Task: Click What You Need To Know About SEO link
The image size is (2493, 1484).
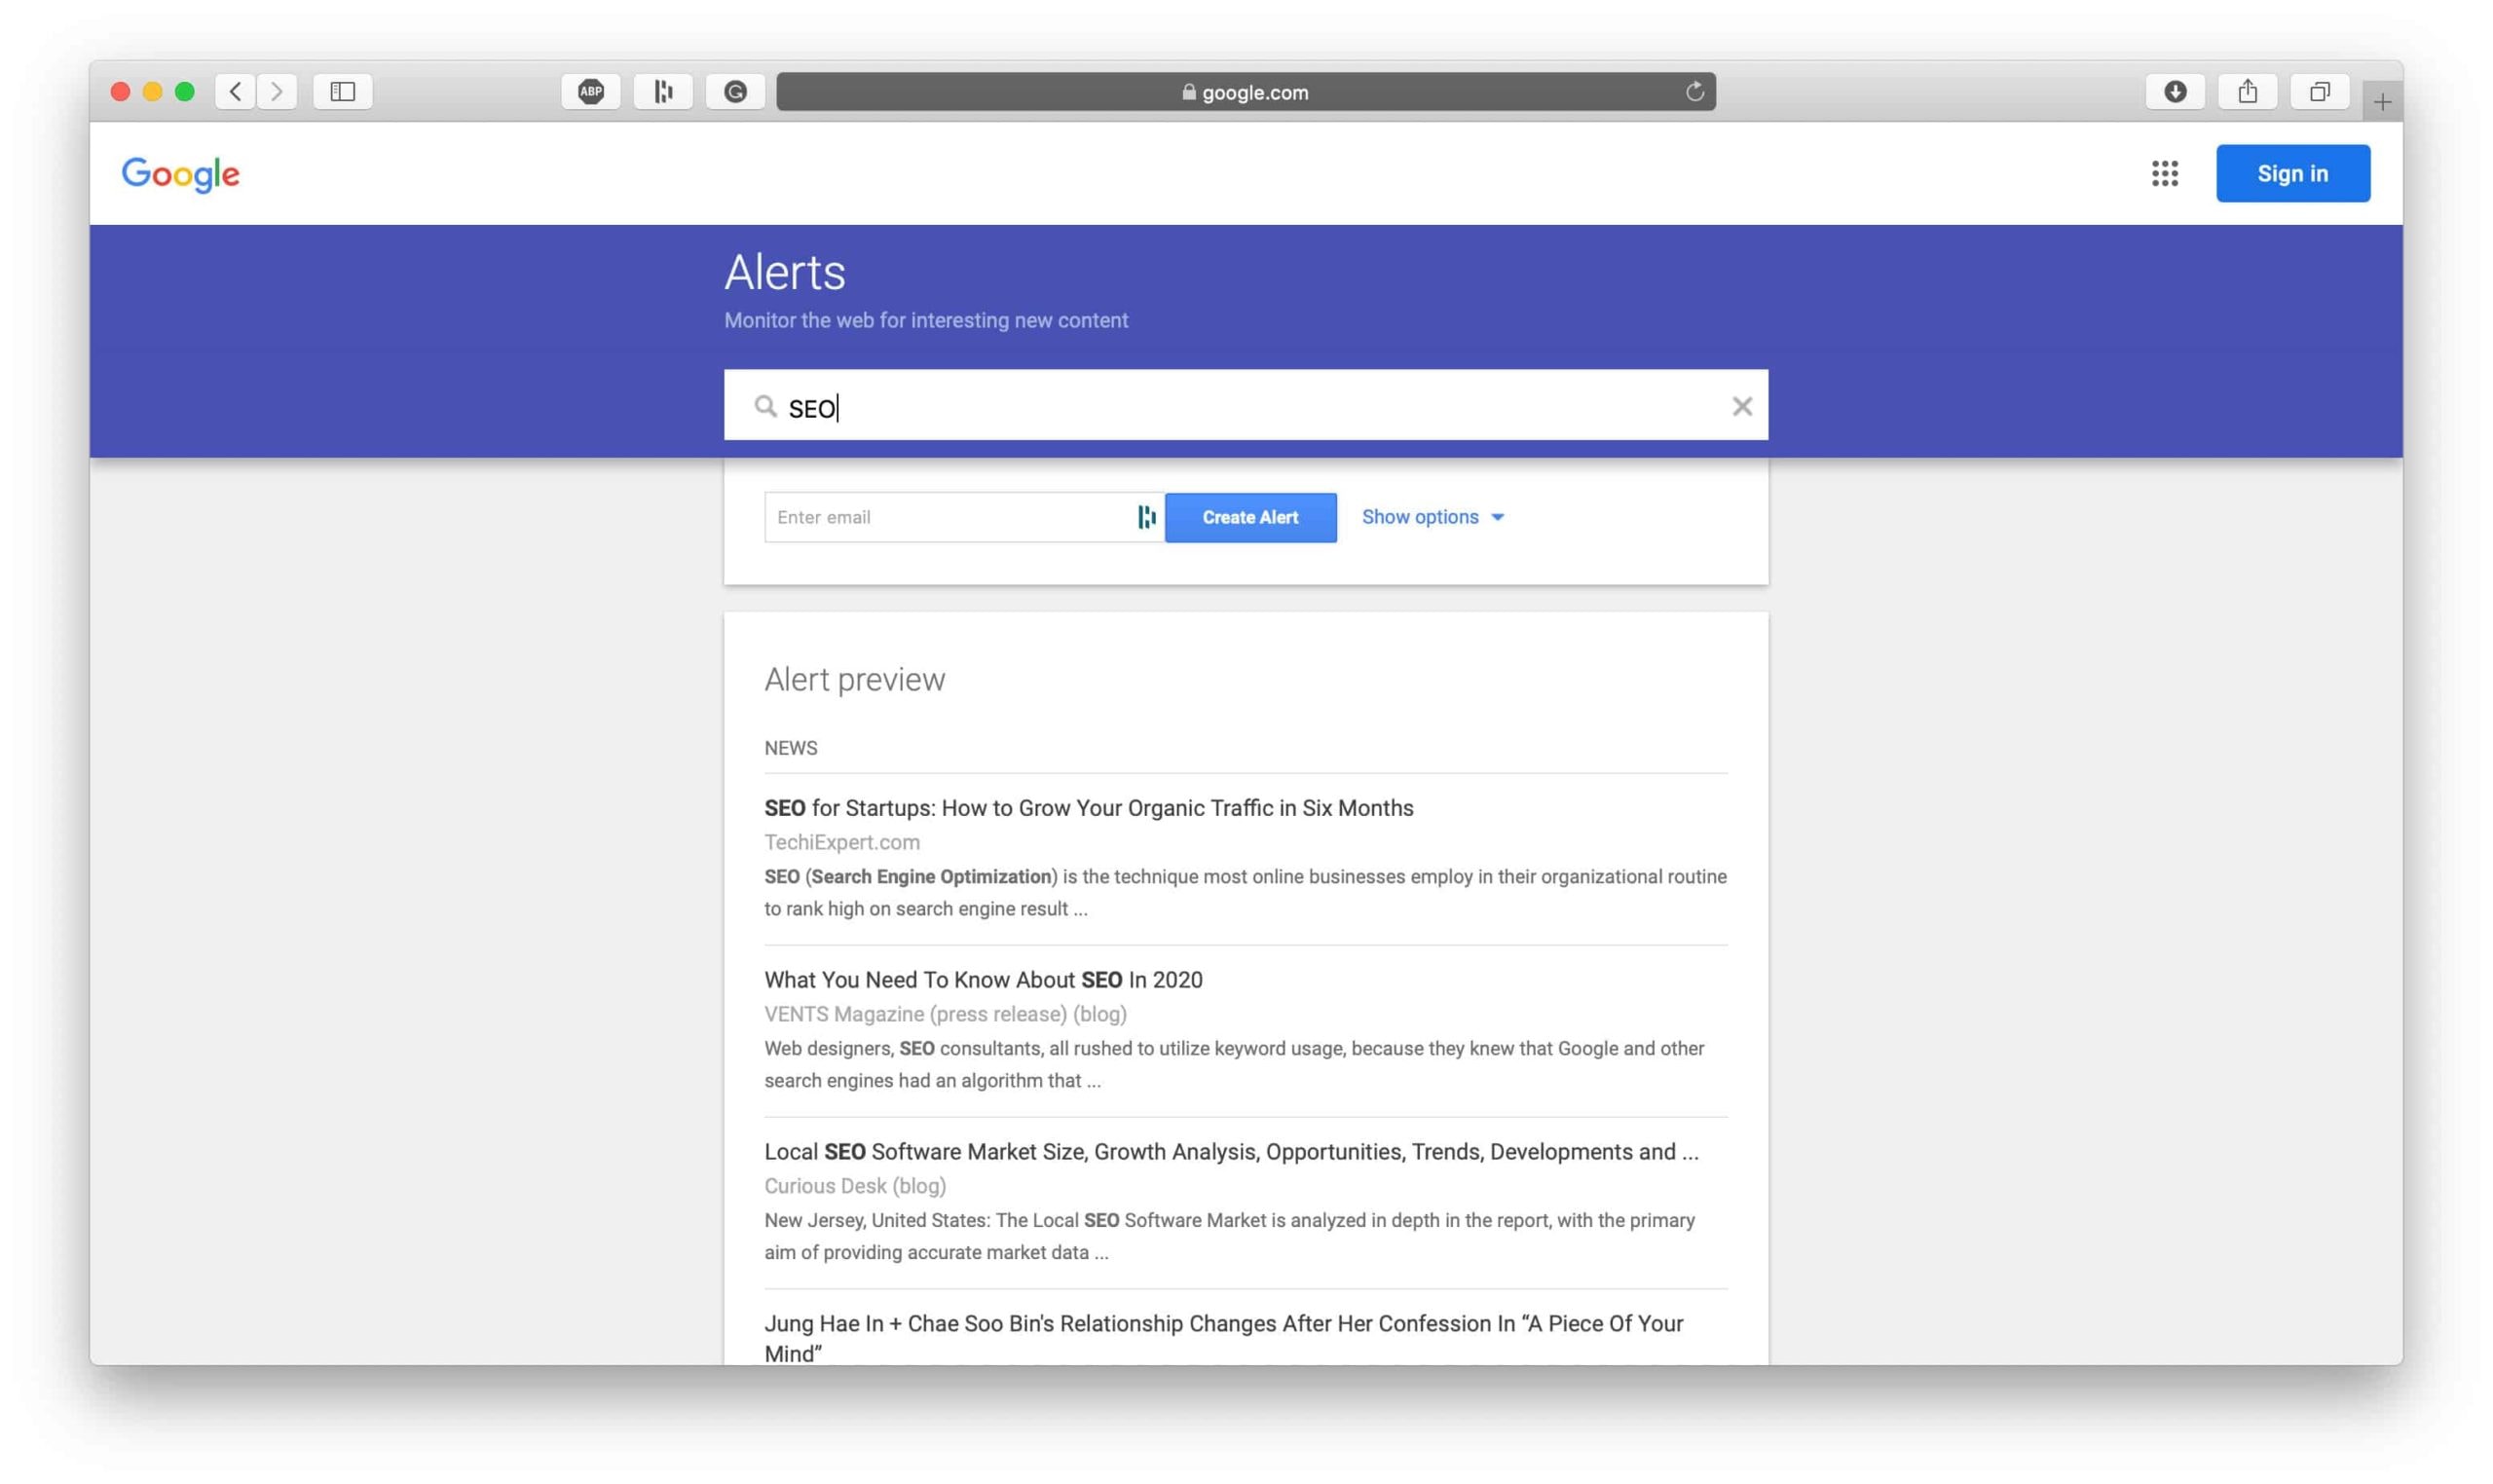Action: click(983, 979)
